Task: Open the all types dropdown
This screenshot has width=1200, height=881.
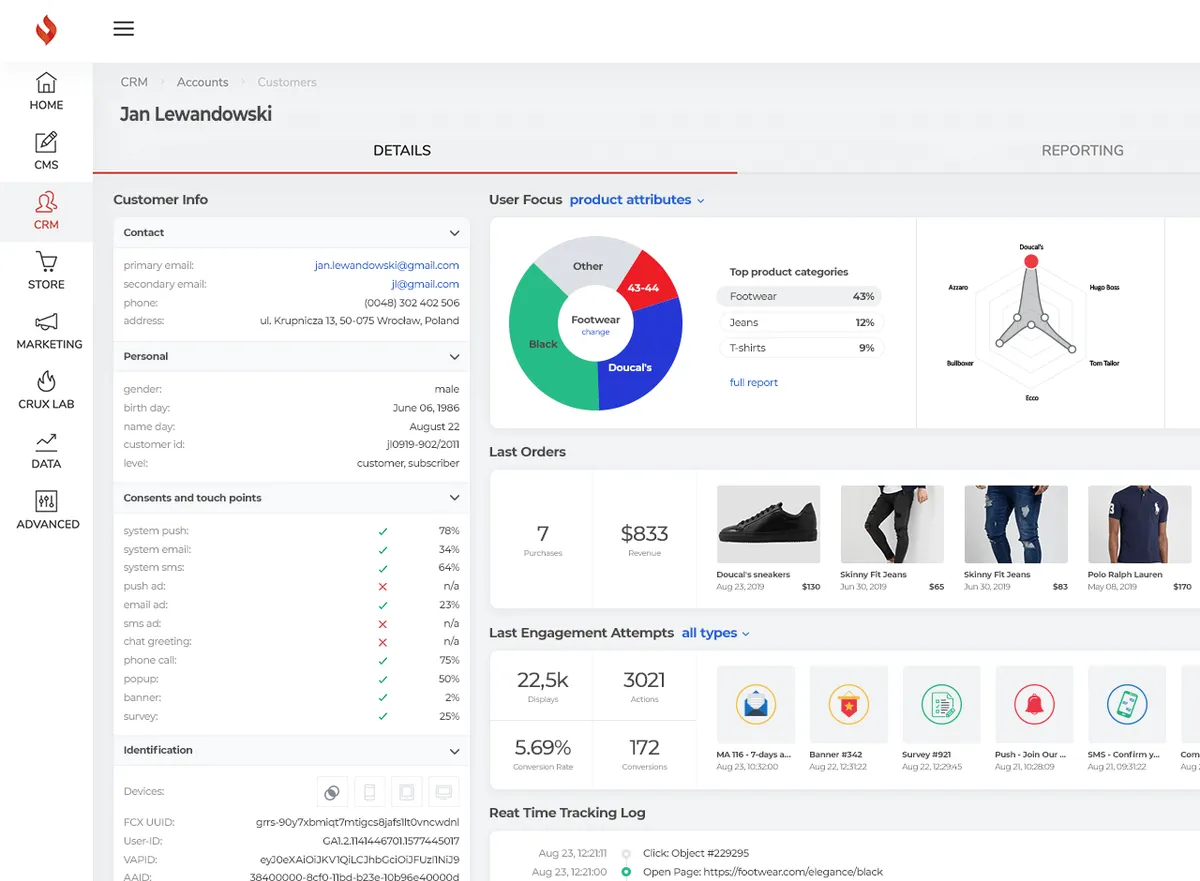Action: pos(715,633)
